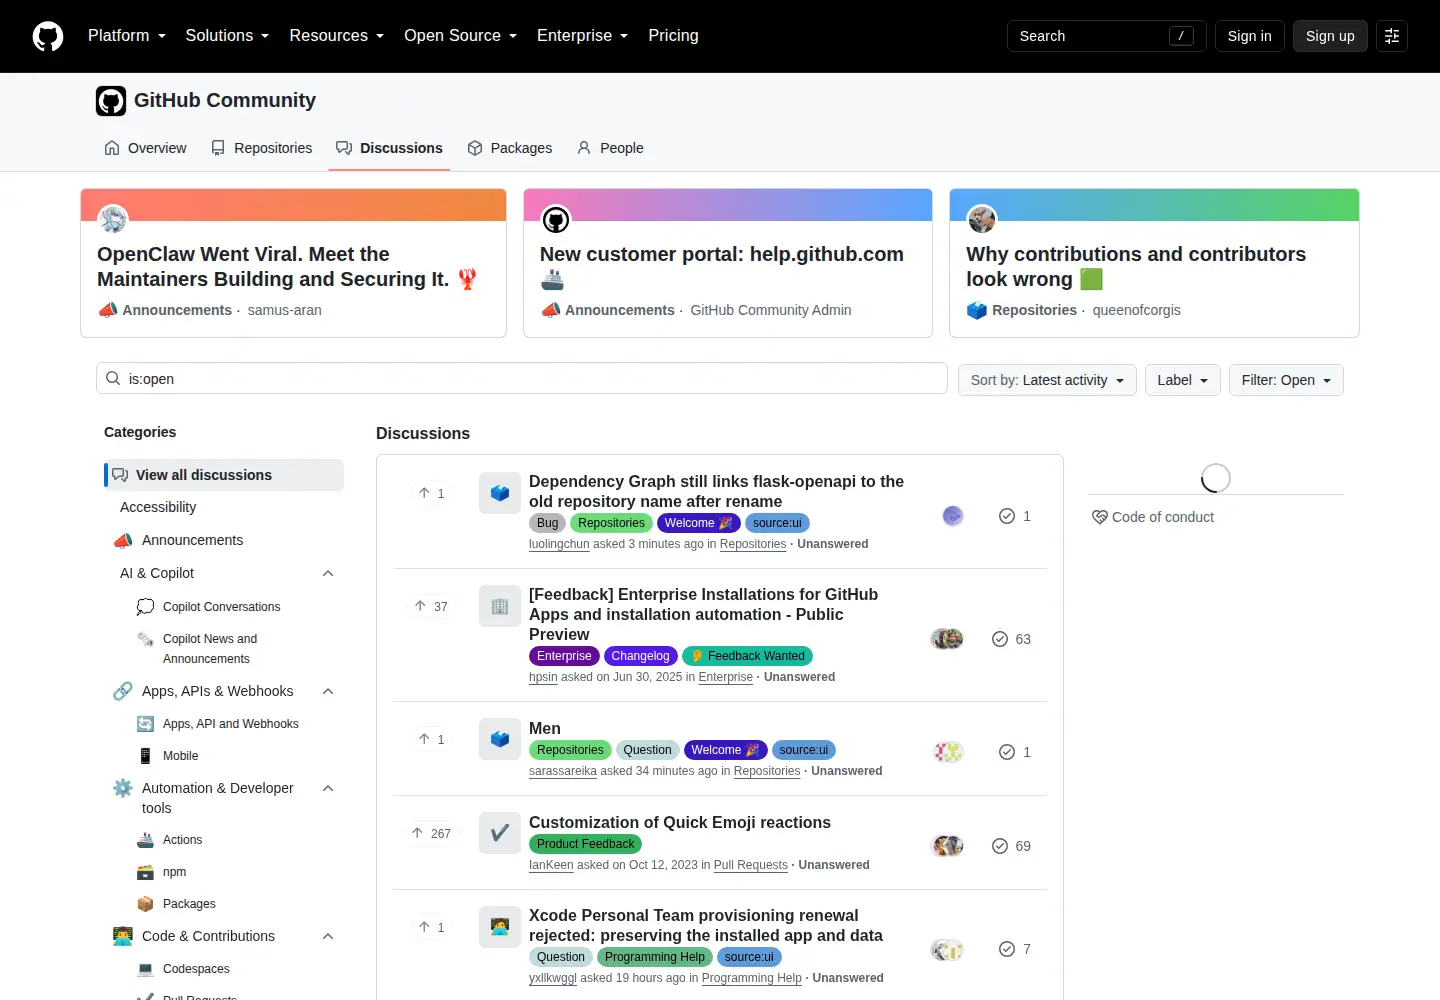Open luolingchun author profile link
This screenshot has height=1000, width=1440.
[559, 544]
